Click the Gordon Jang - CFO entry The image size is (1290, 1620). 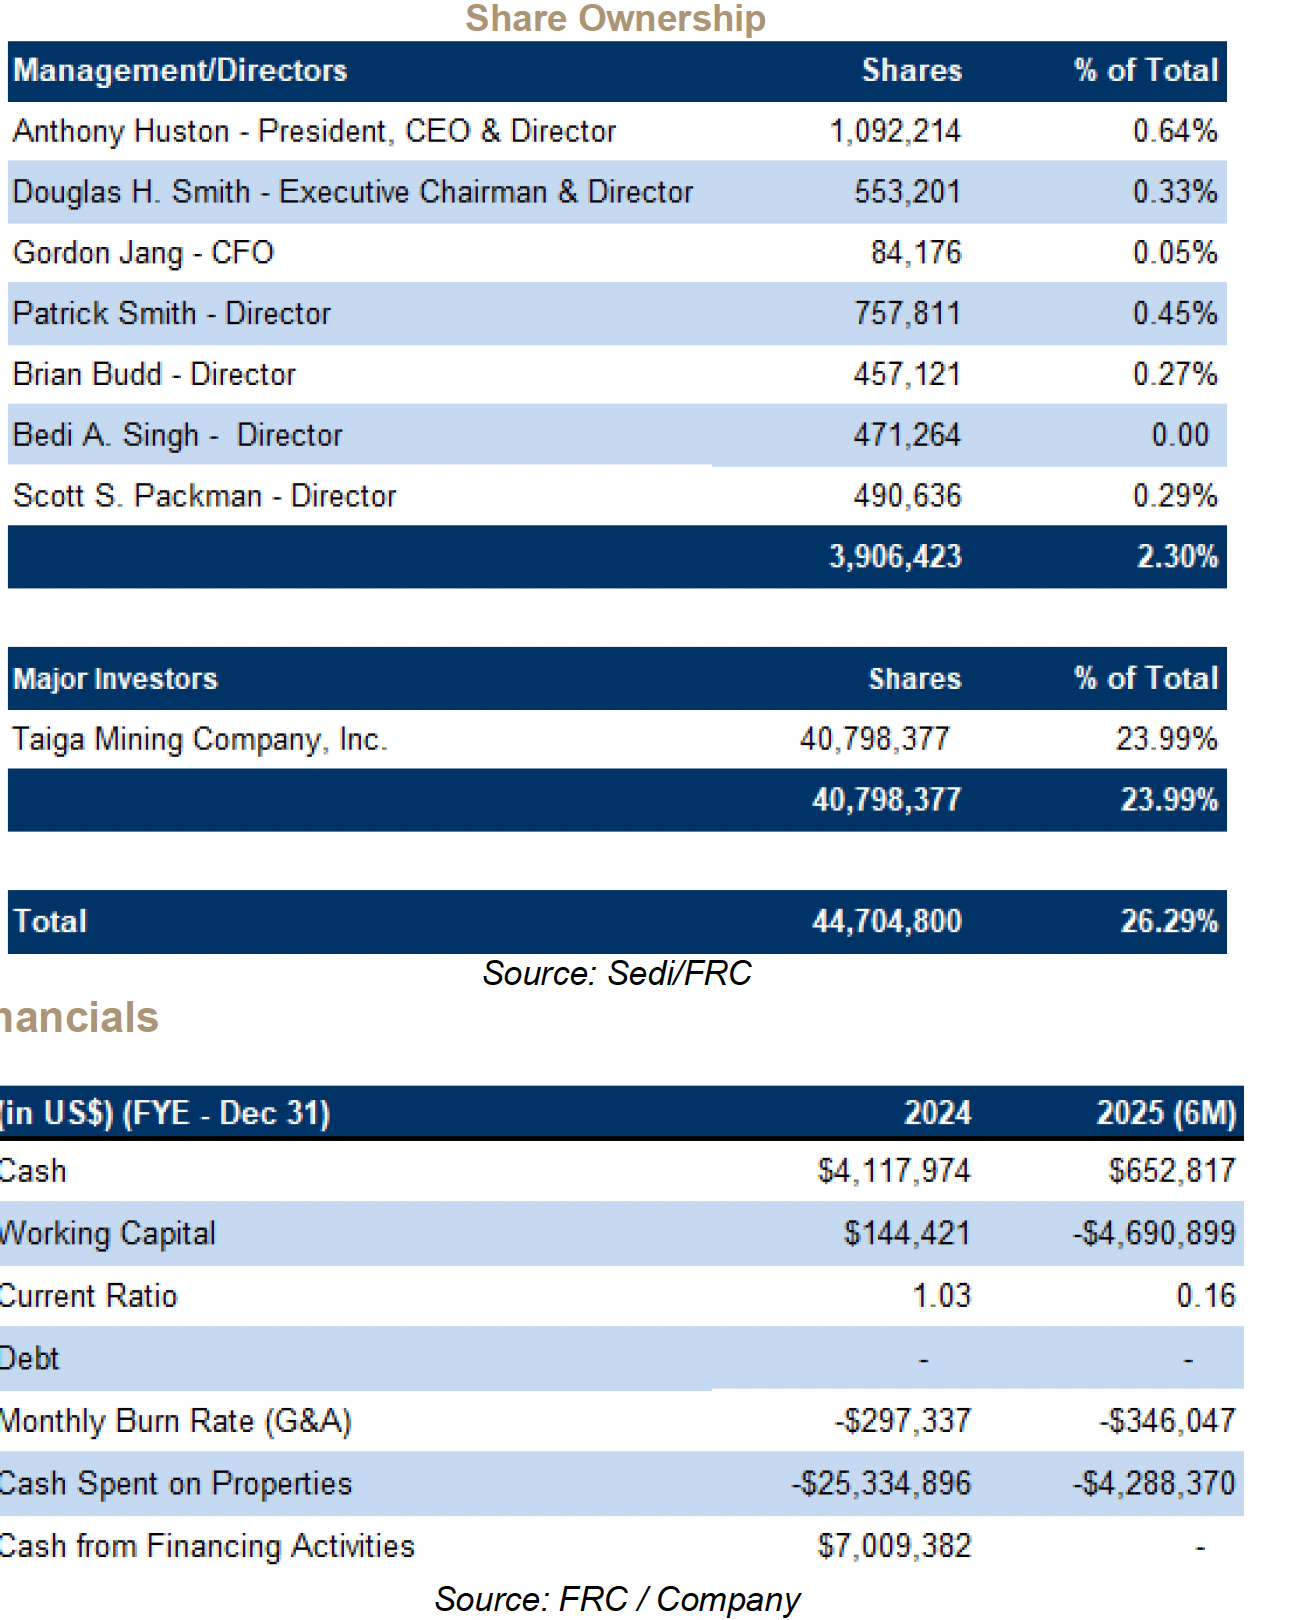pyautogui.click(x=143, y=253)
